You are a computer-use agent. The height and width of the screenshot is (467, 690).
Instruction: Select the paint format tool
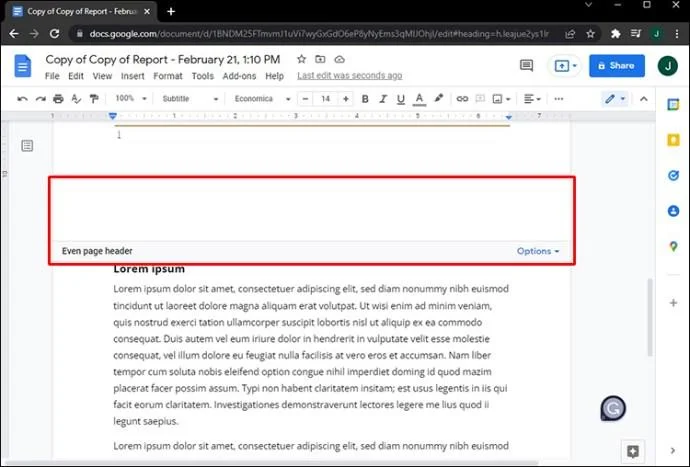click(94, 99)
